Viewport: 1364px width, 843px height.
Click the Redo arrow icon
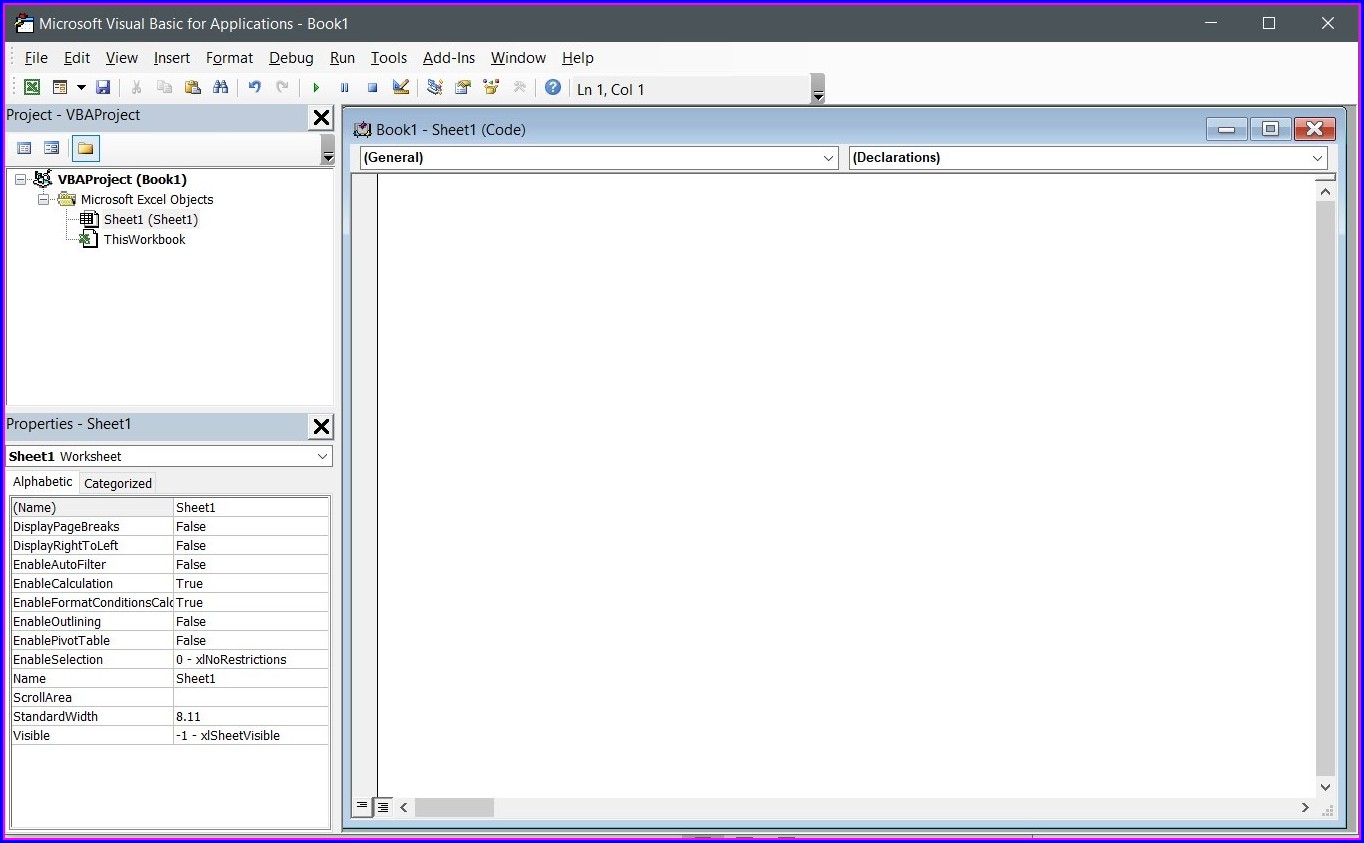(283, 88)
